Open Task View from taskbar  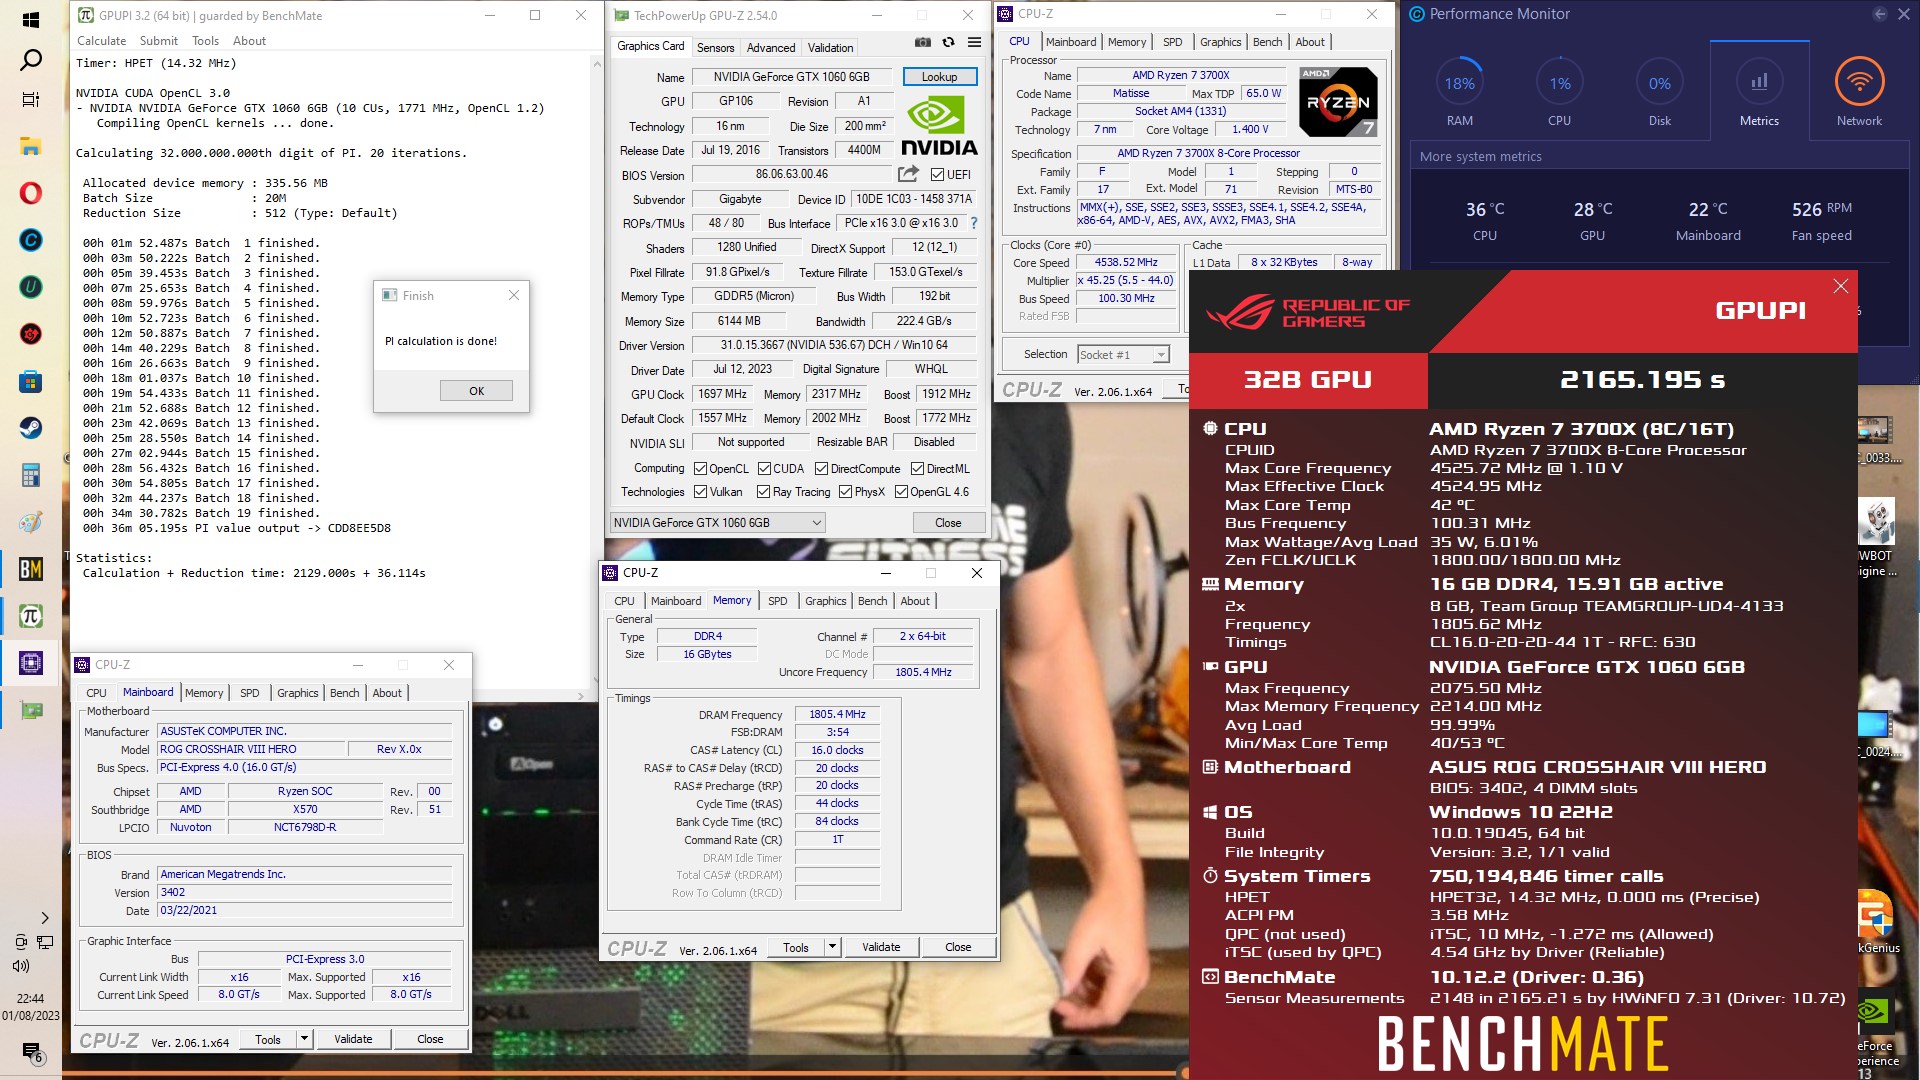tap(31, 100)
